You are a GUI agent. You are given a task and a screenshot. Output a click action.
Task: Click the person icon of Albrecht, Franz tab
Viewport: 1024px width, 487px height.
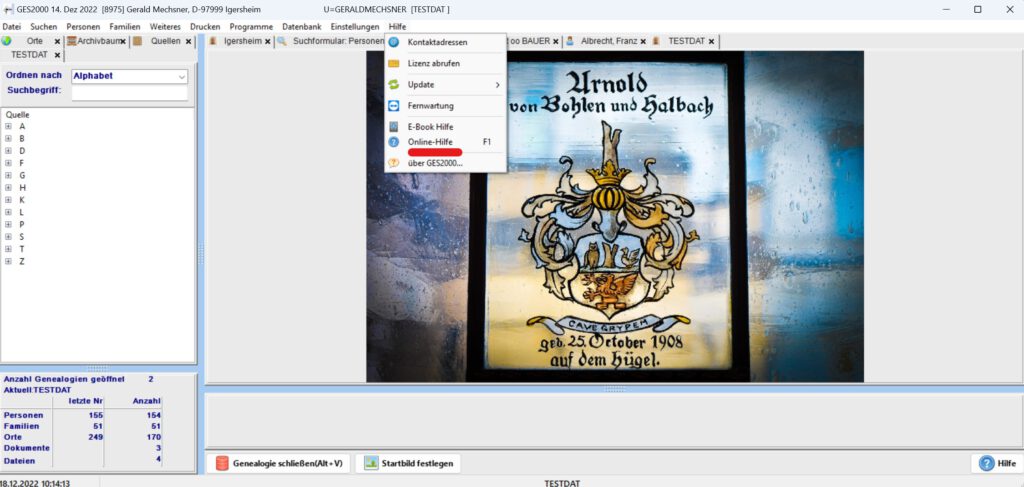569,40
